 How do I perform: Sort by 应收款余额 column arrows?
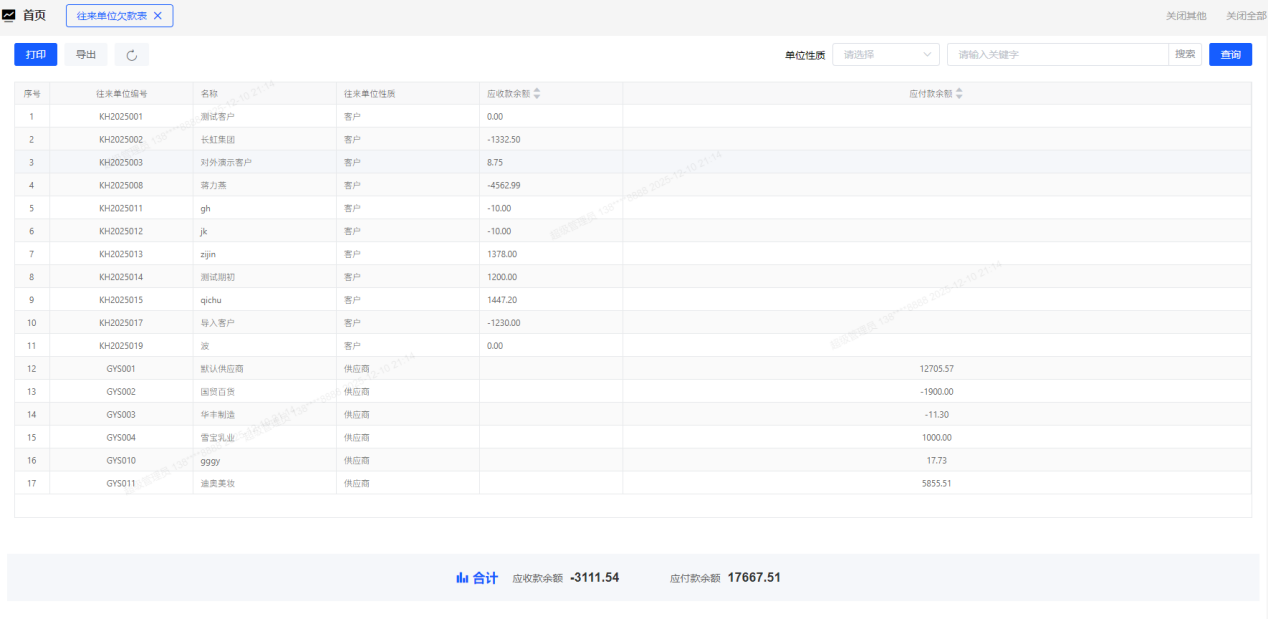537,94
